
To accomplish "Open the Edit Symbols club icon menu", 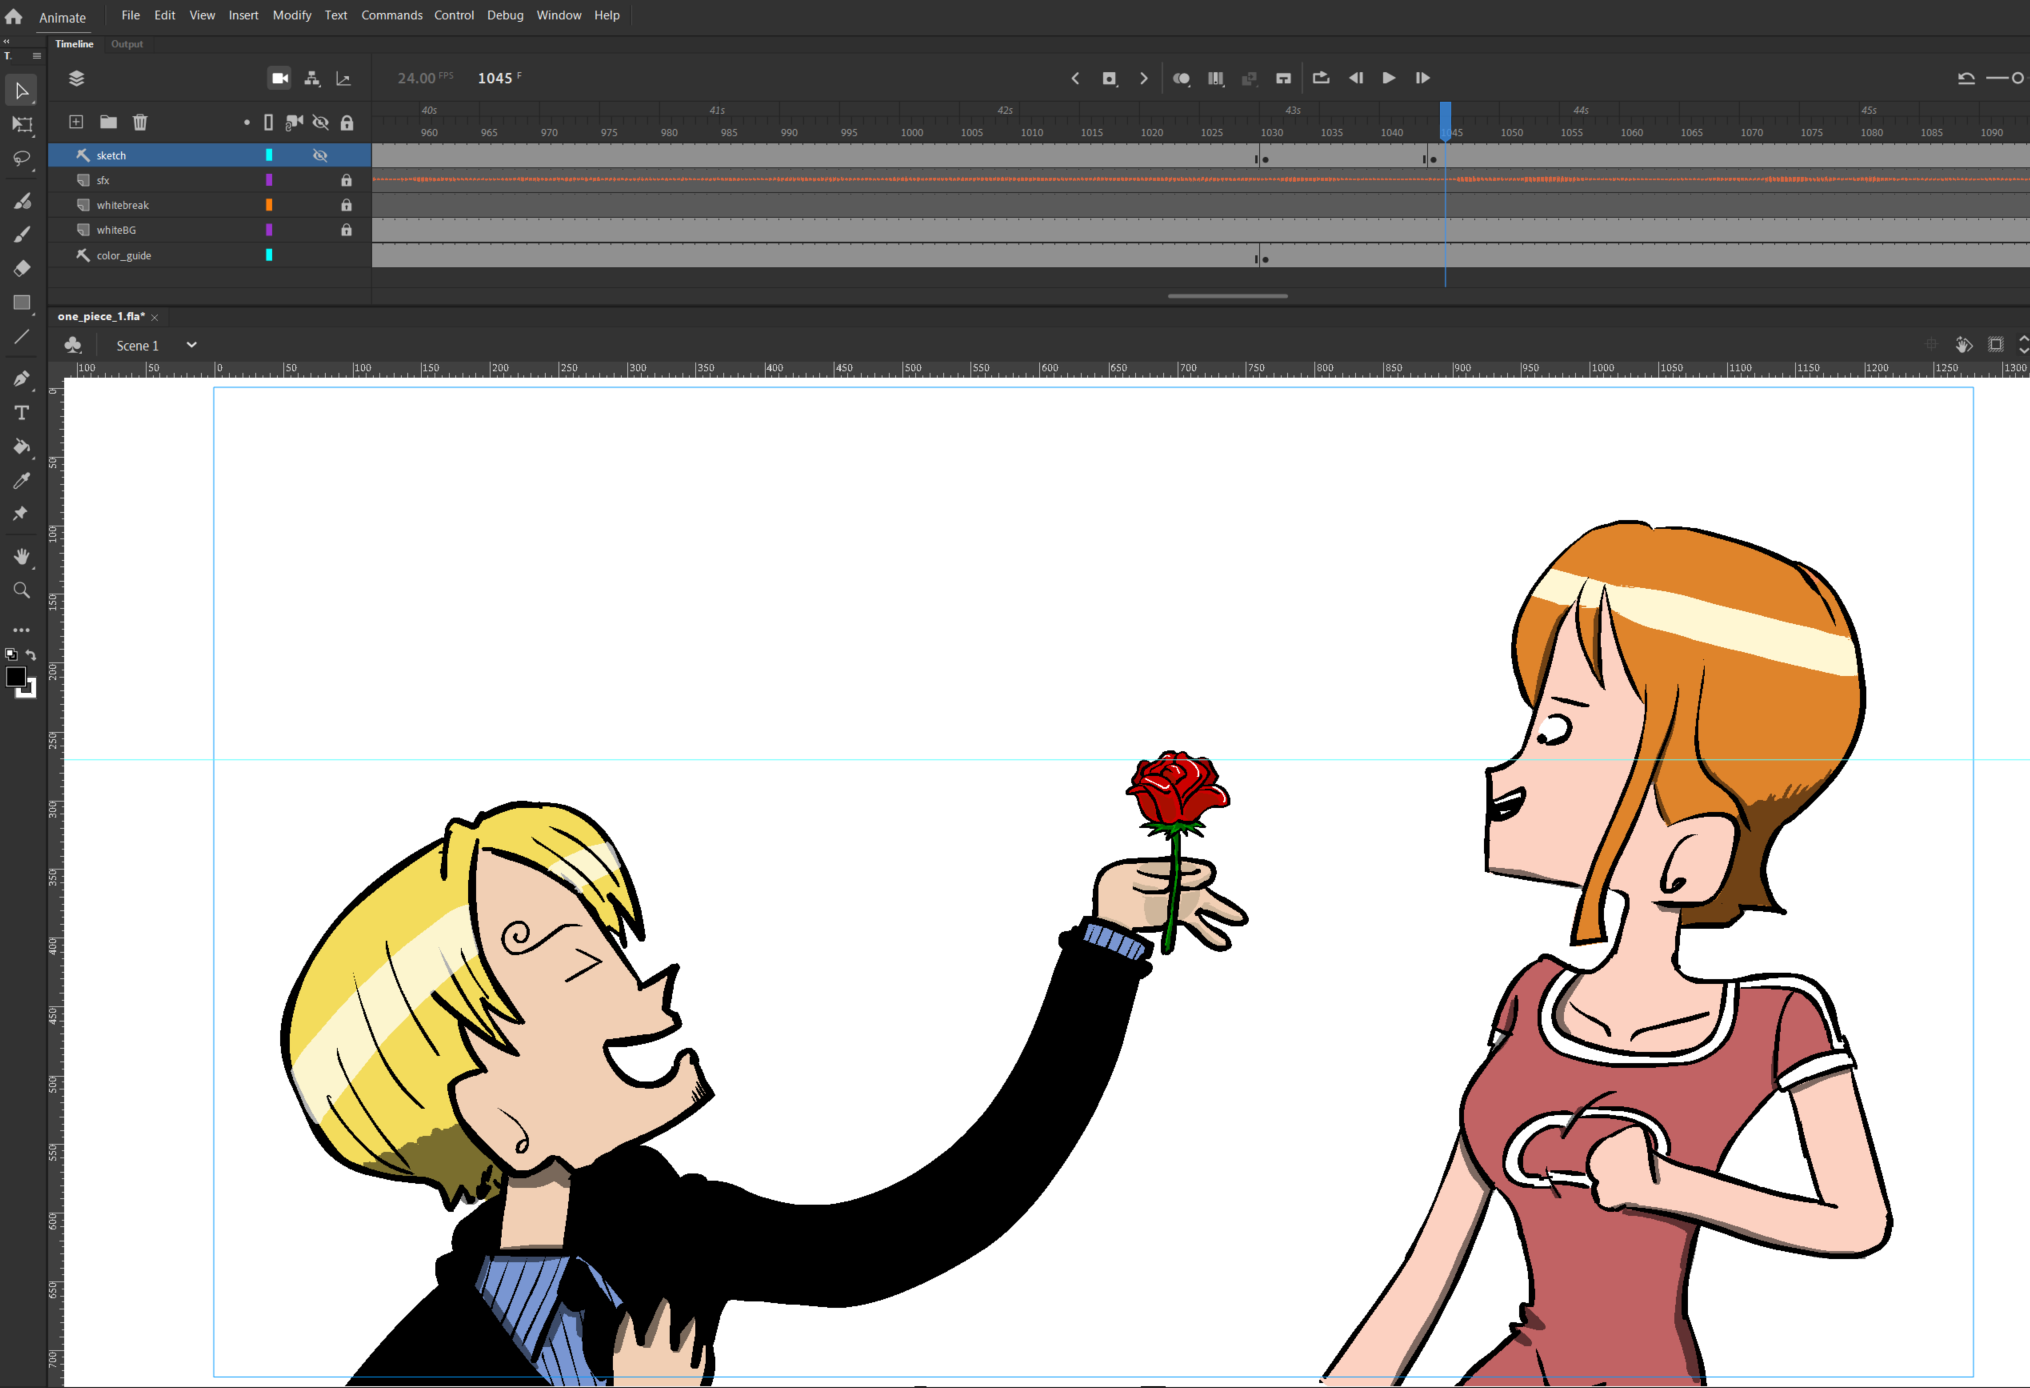I will (73, 345).
